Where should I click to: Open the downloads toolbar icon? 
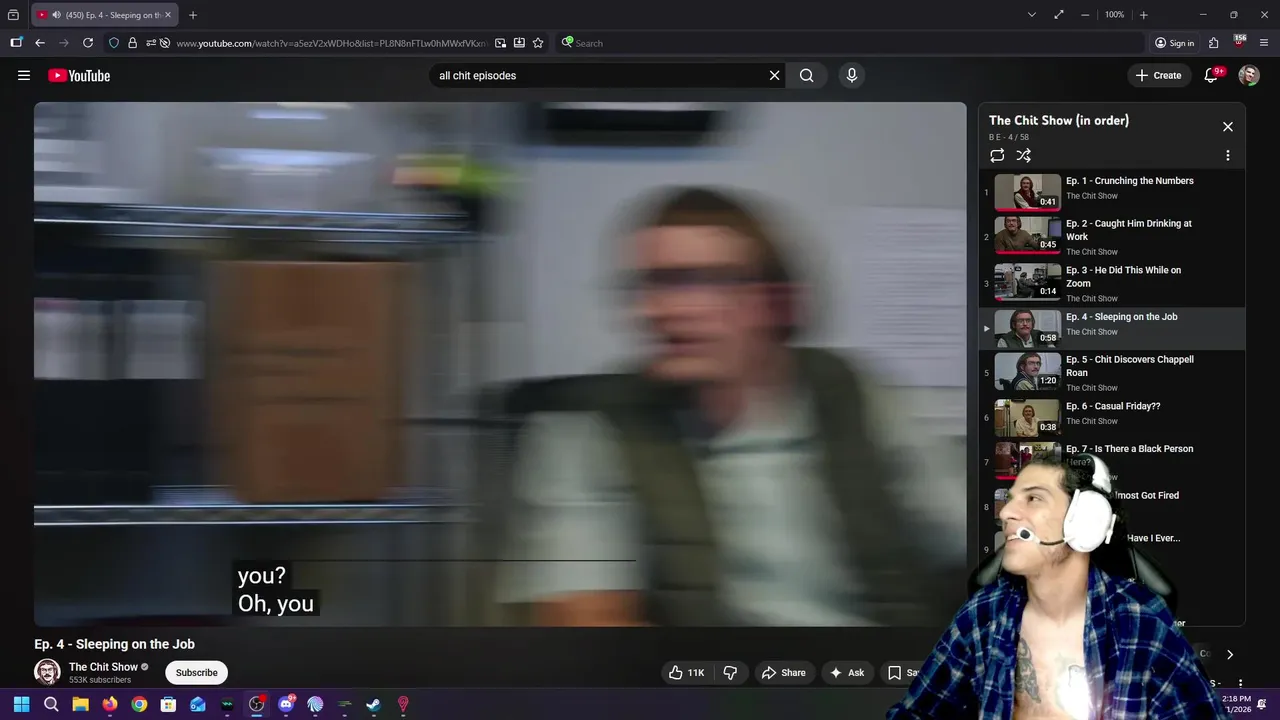[x=519, y=43]
